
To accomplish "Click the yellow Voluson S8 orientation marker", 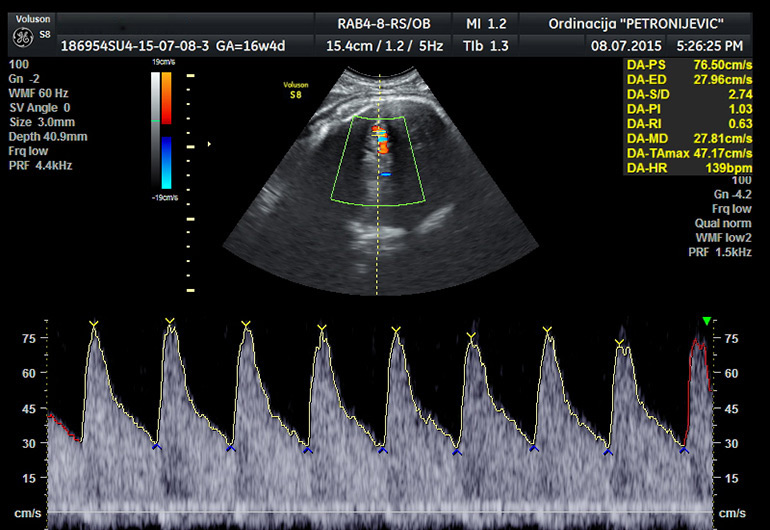I will click(x=295, y=91).
